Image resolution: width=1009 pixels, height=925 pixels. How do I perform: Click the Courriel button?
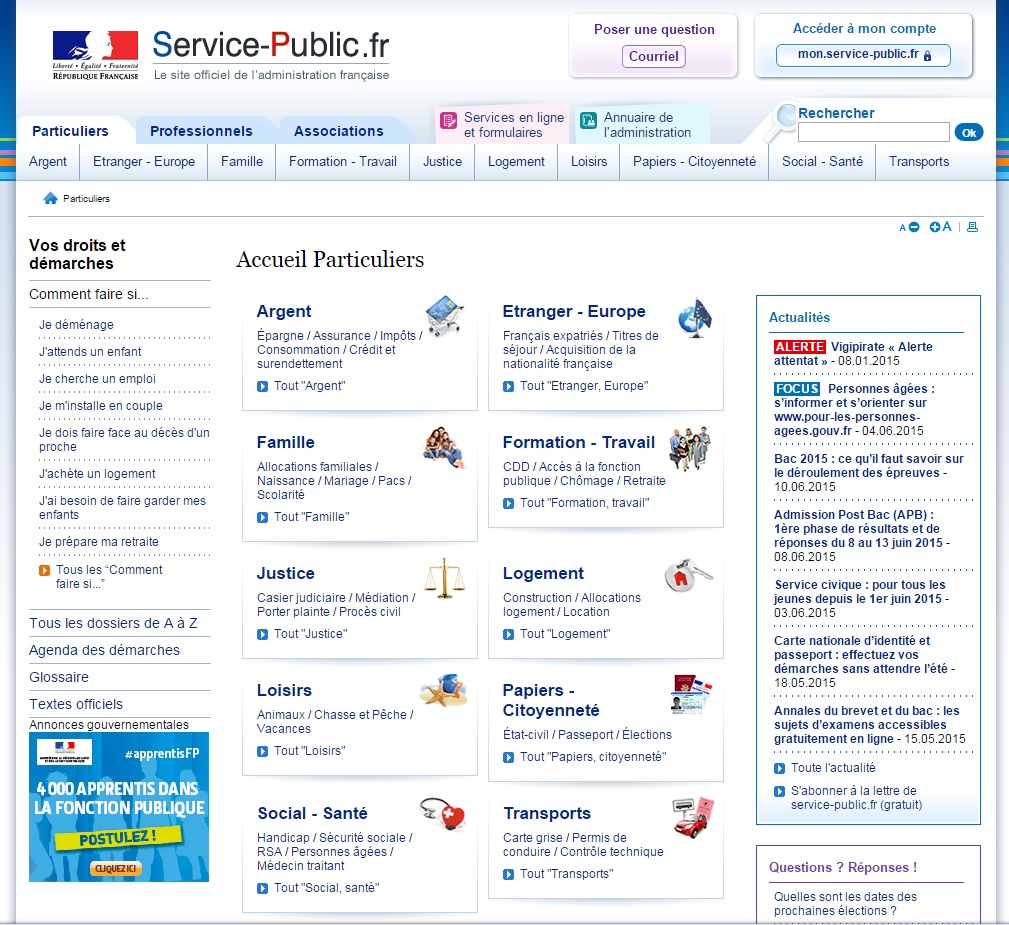[x=653, y=56]
